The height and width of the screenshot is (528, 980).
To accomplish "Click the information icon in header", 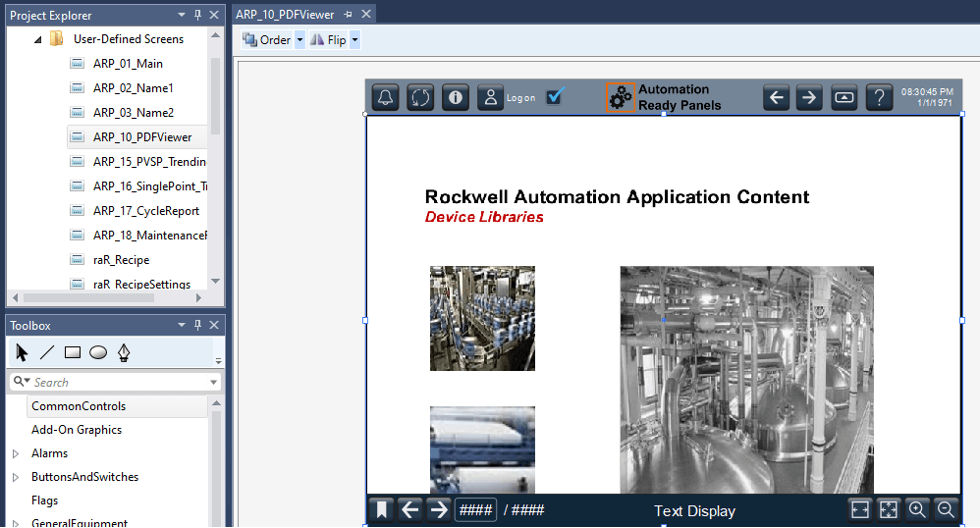I will coord(456,97).
